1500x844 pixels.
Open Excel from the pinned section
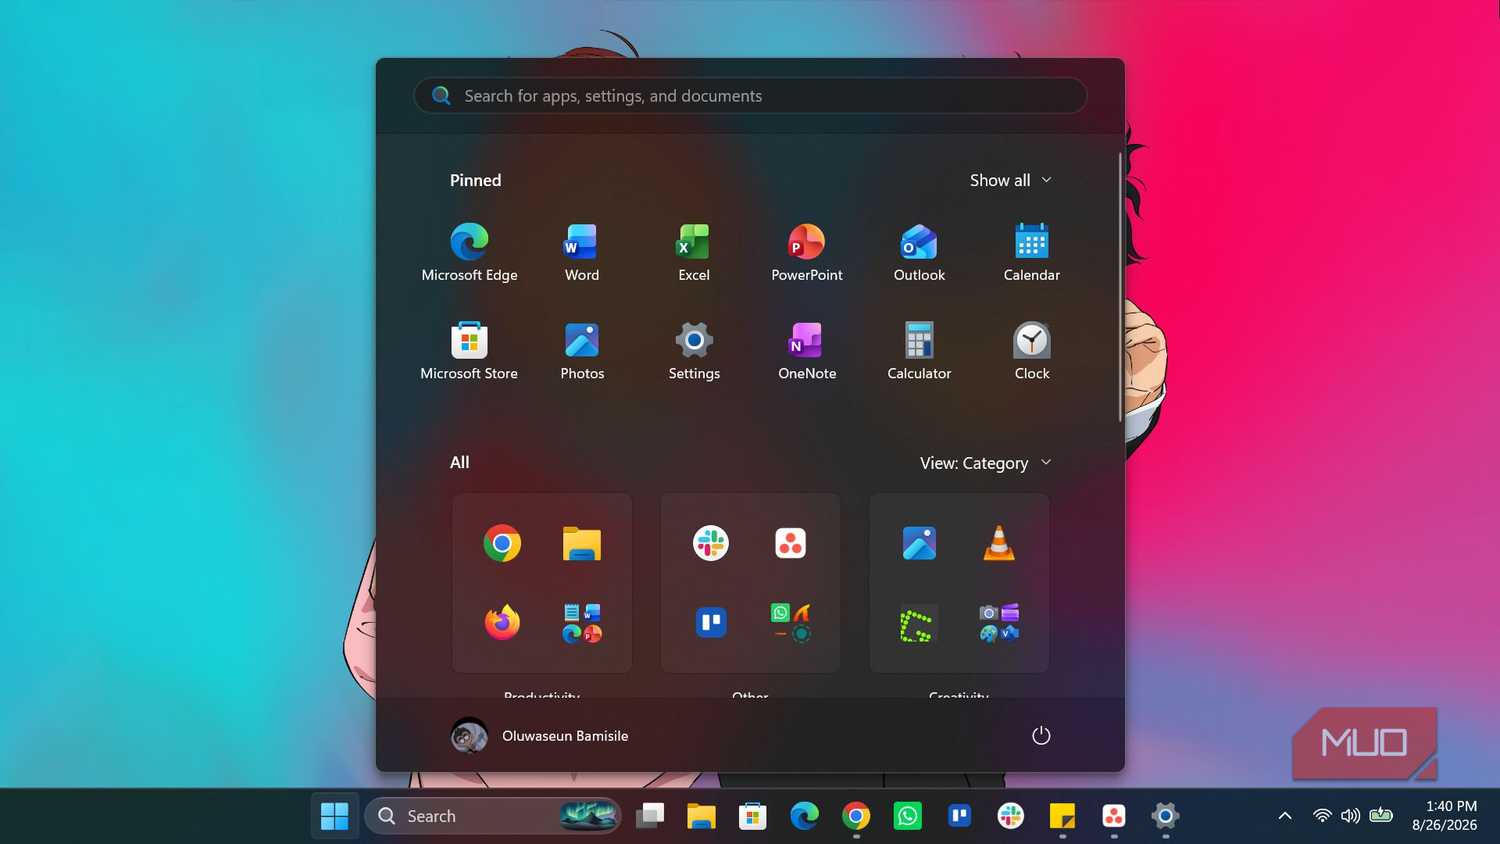point(693,253)
